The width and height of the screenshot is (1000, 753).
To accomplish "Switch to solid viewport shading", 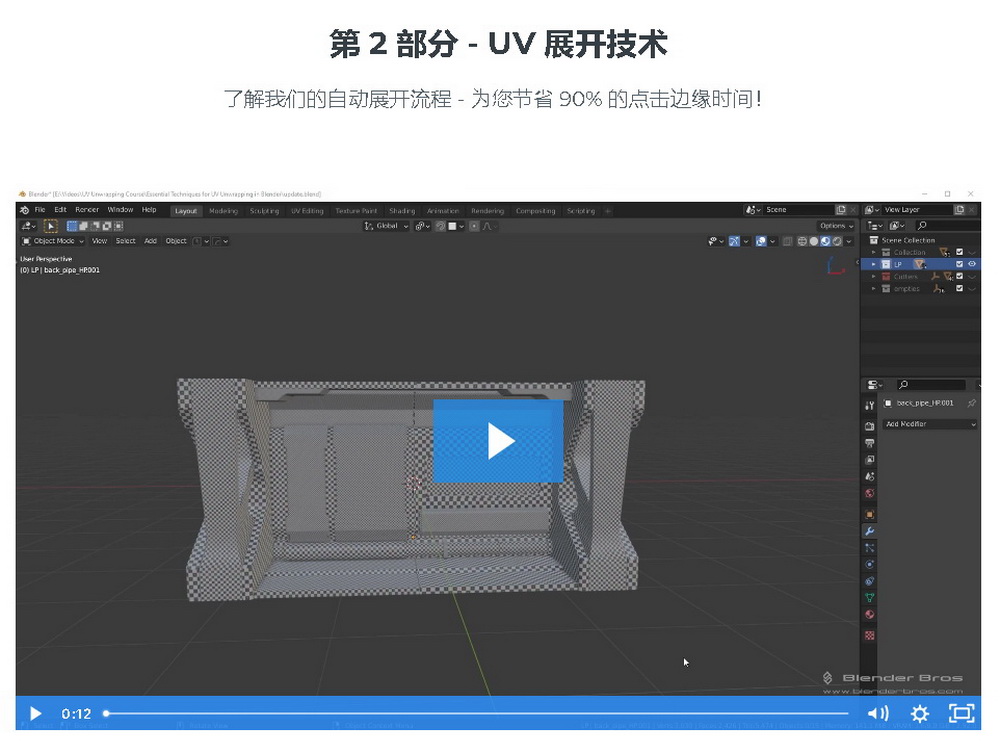I will click(814, 241).
